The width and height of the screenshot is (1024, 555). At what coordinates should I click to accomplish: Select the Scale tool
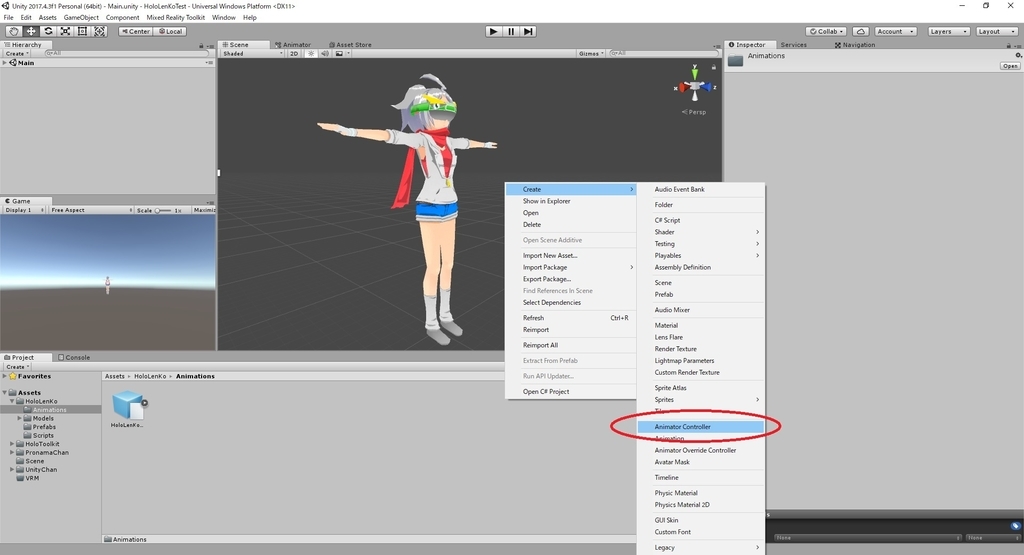point(65,31)
